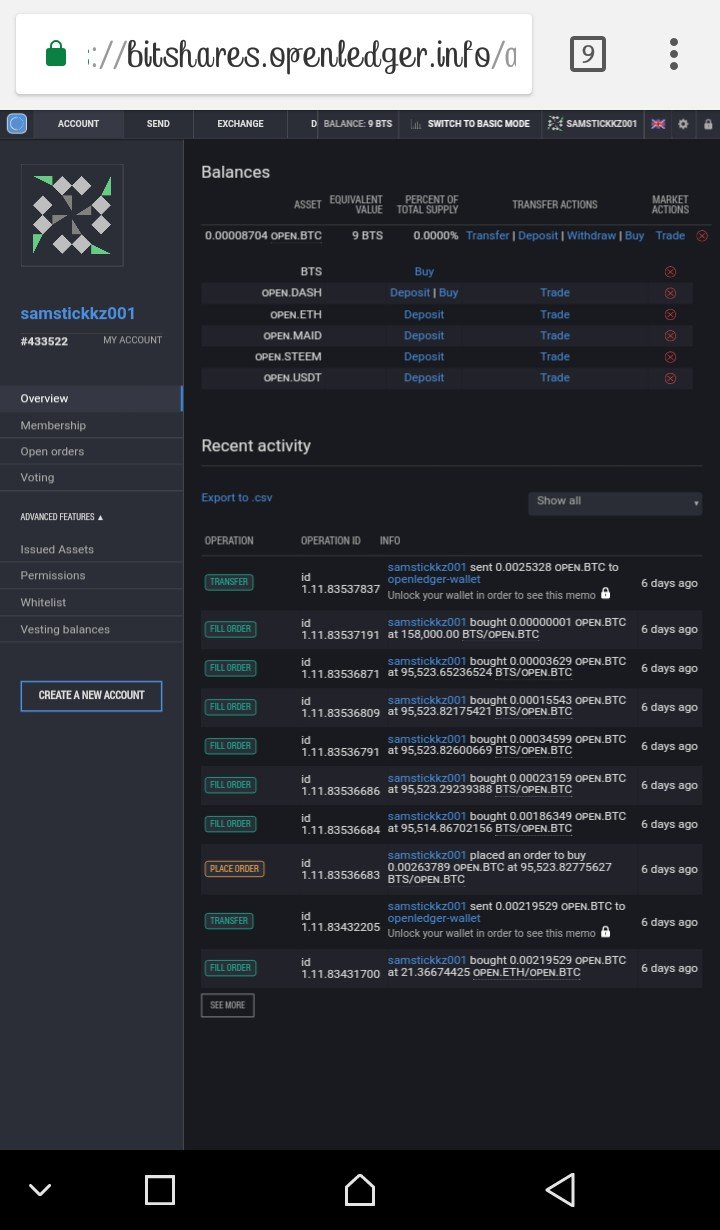Select Membership in sidebar
Viewport: 720px width, 1230px height.
click(91, 425)
